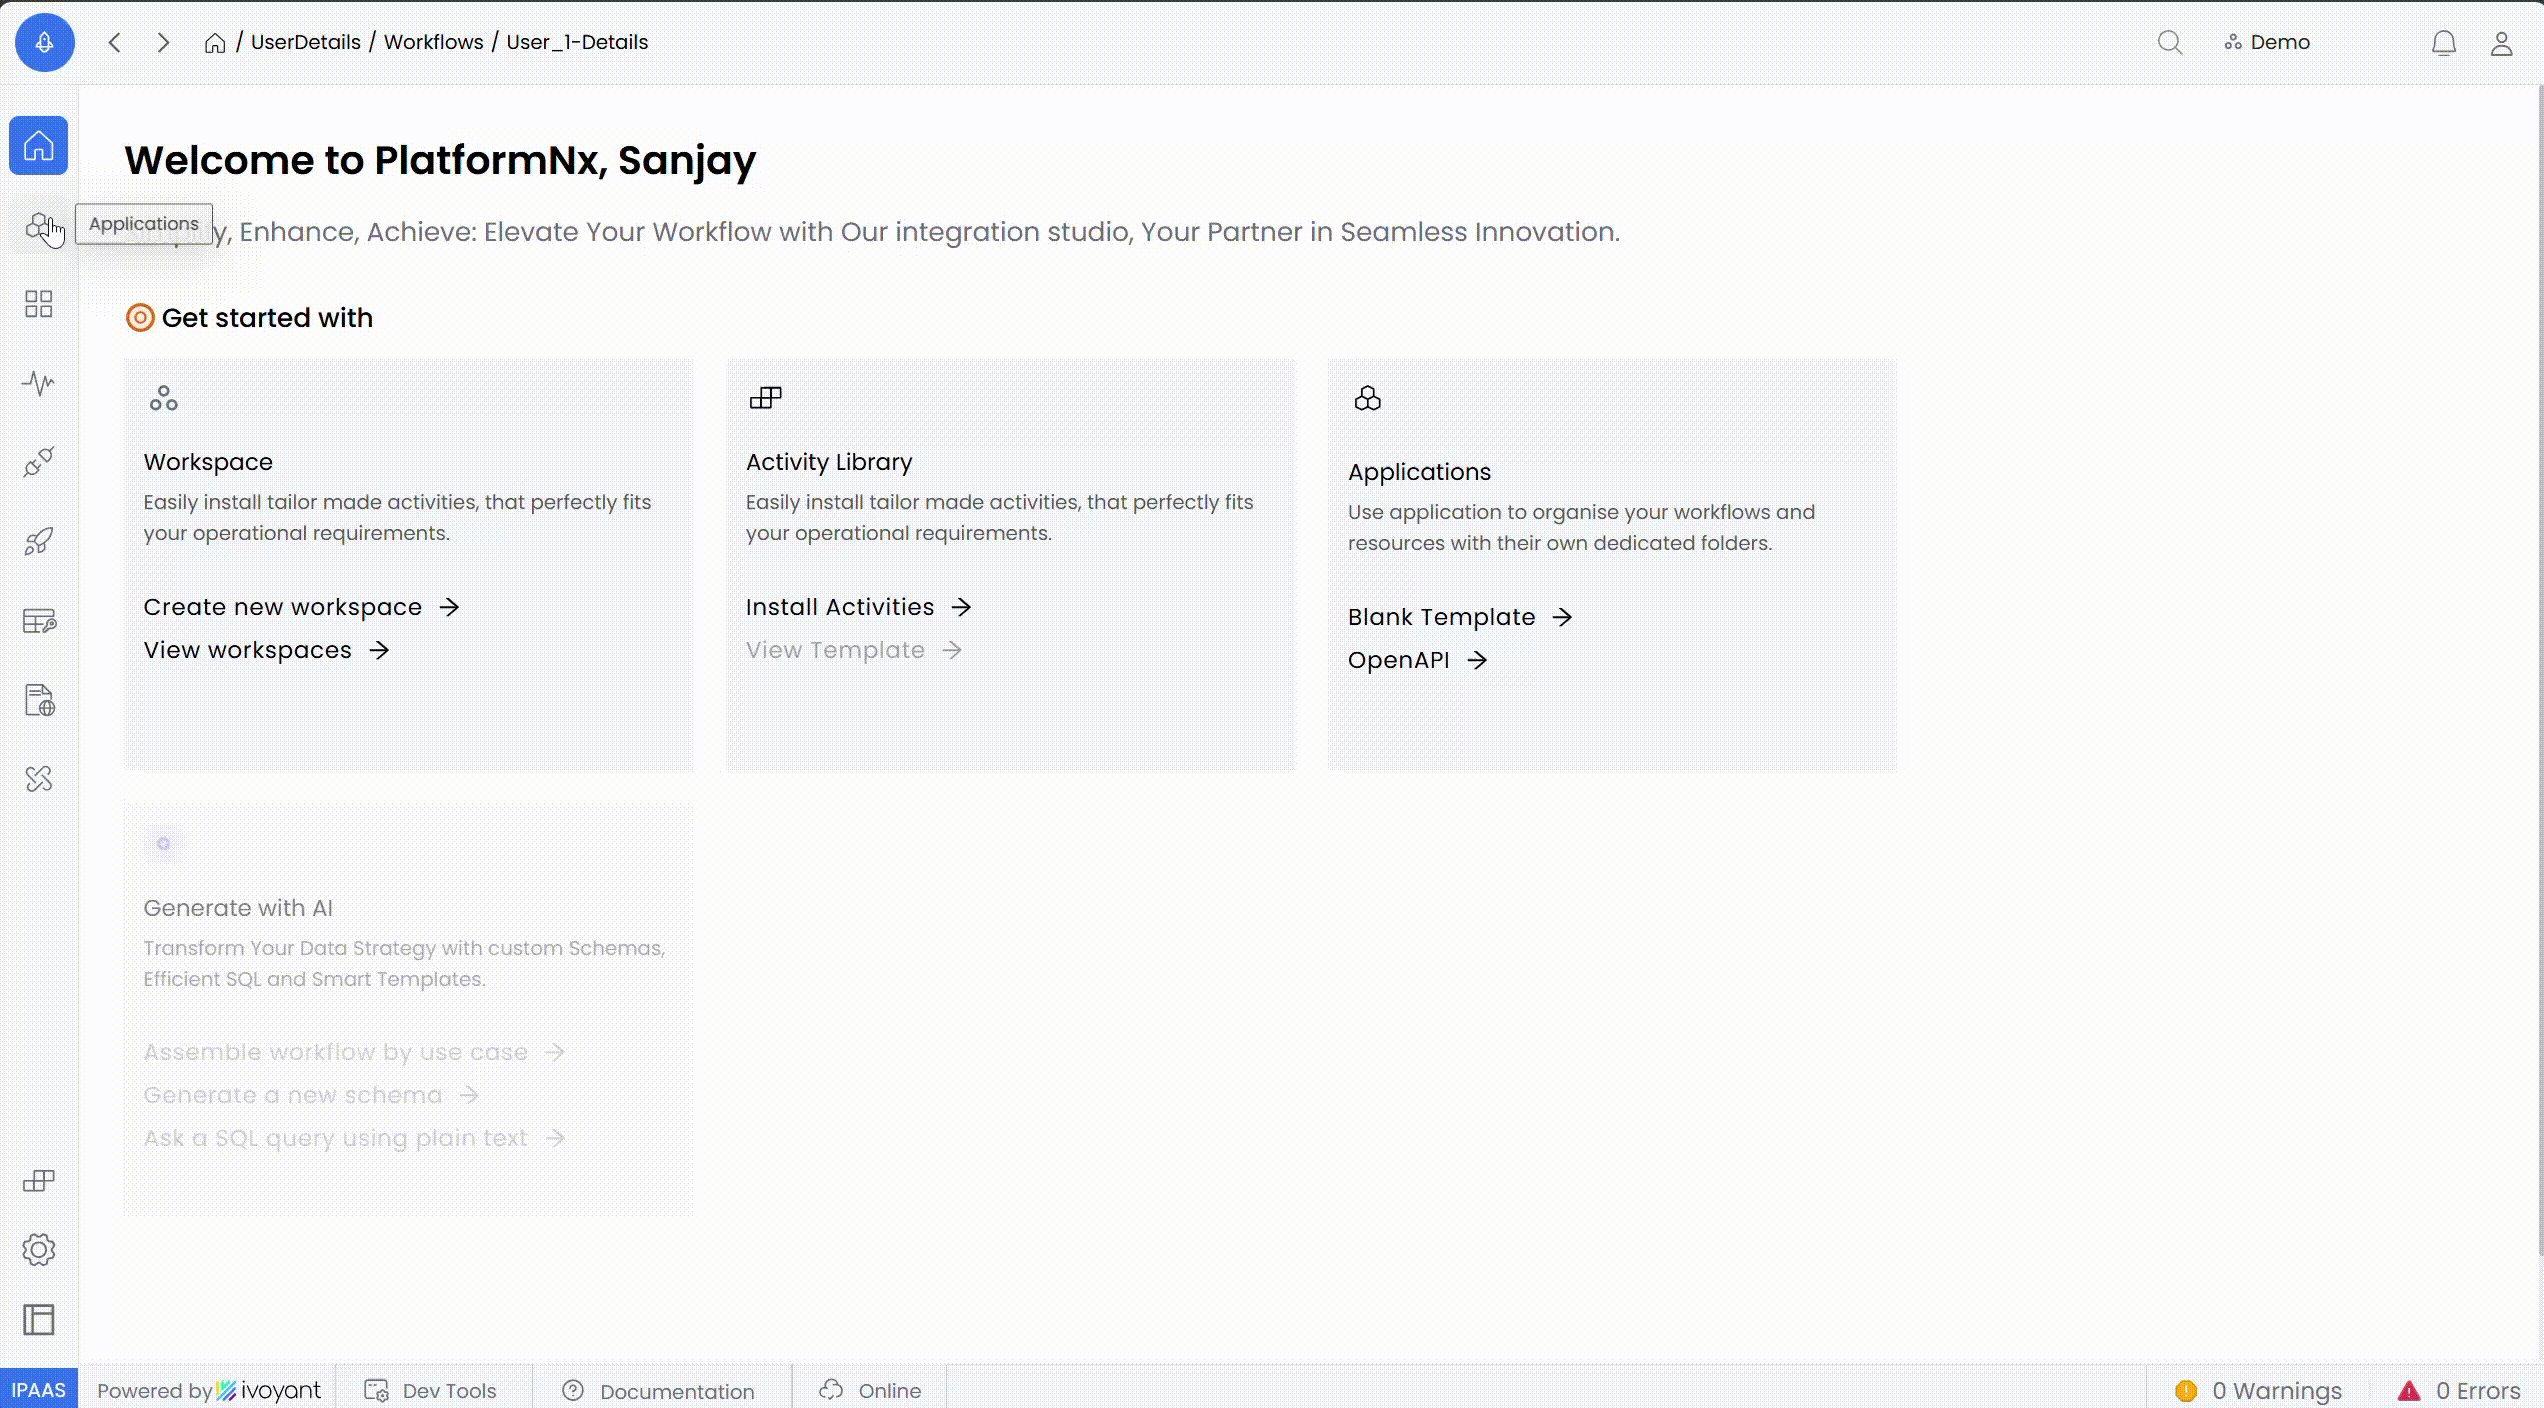Image resolution: width=2544 pixels, height=1408 pixels.
Task: Open the Demo workspace selector
Action: (x=2267, y=43)
